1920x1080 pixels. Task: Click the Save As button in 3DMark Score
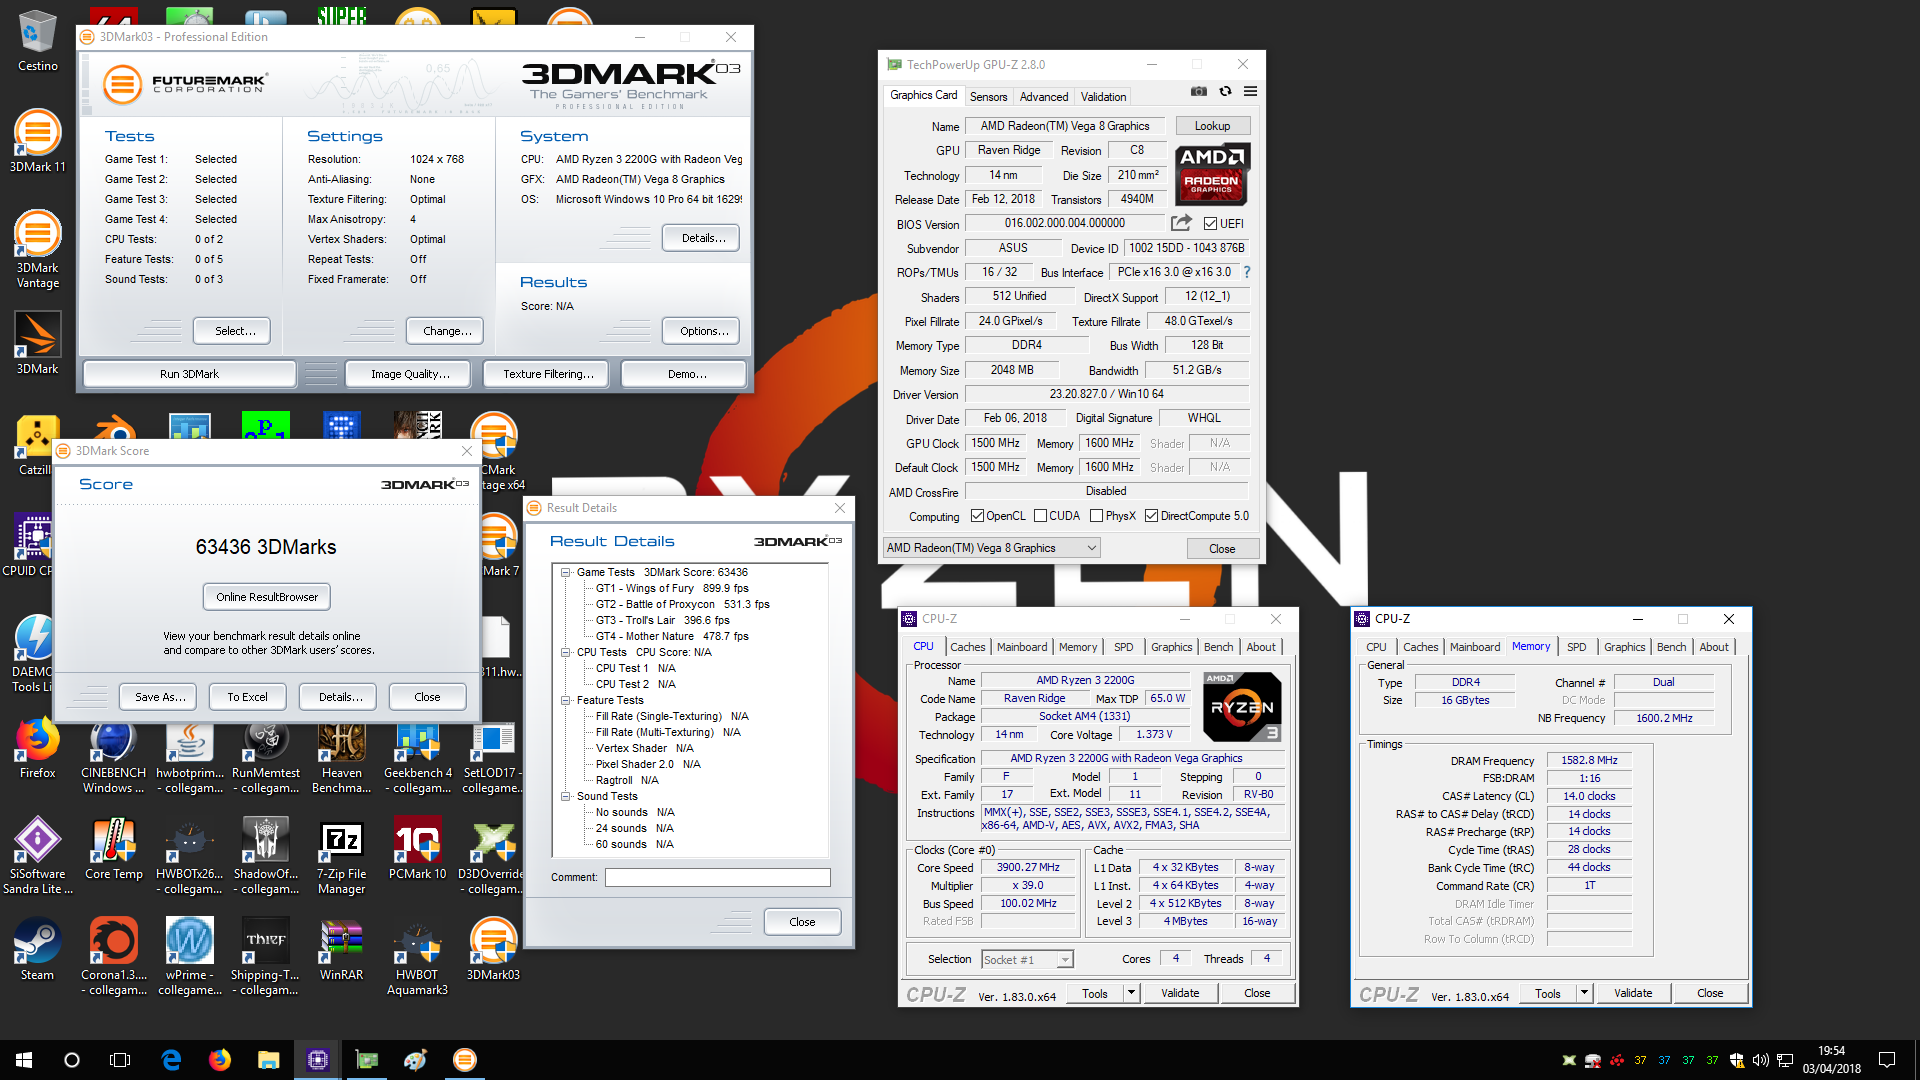[x=160, y=697]
